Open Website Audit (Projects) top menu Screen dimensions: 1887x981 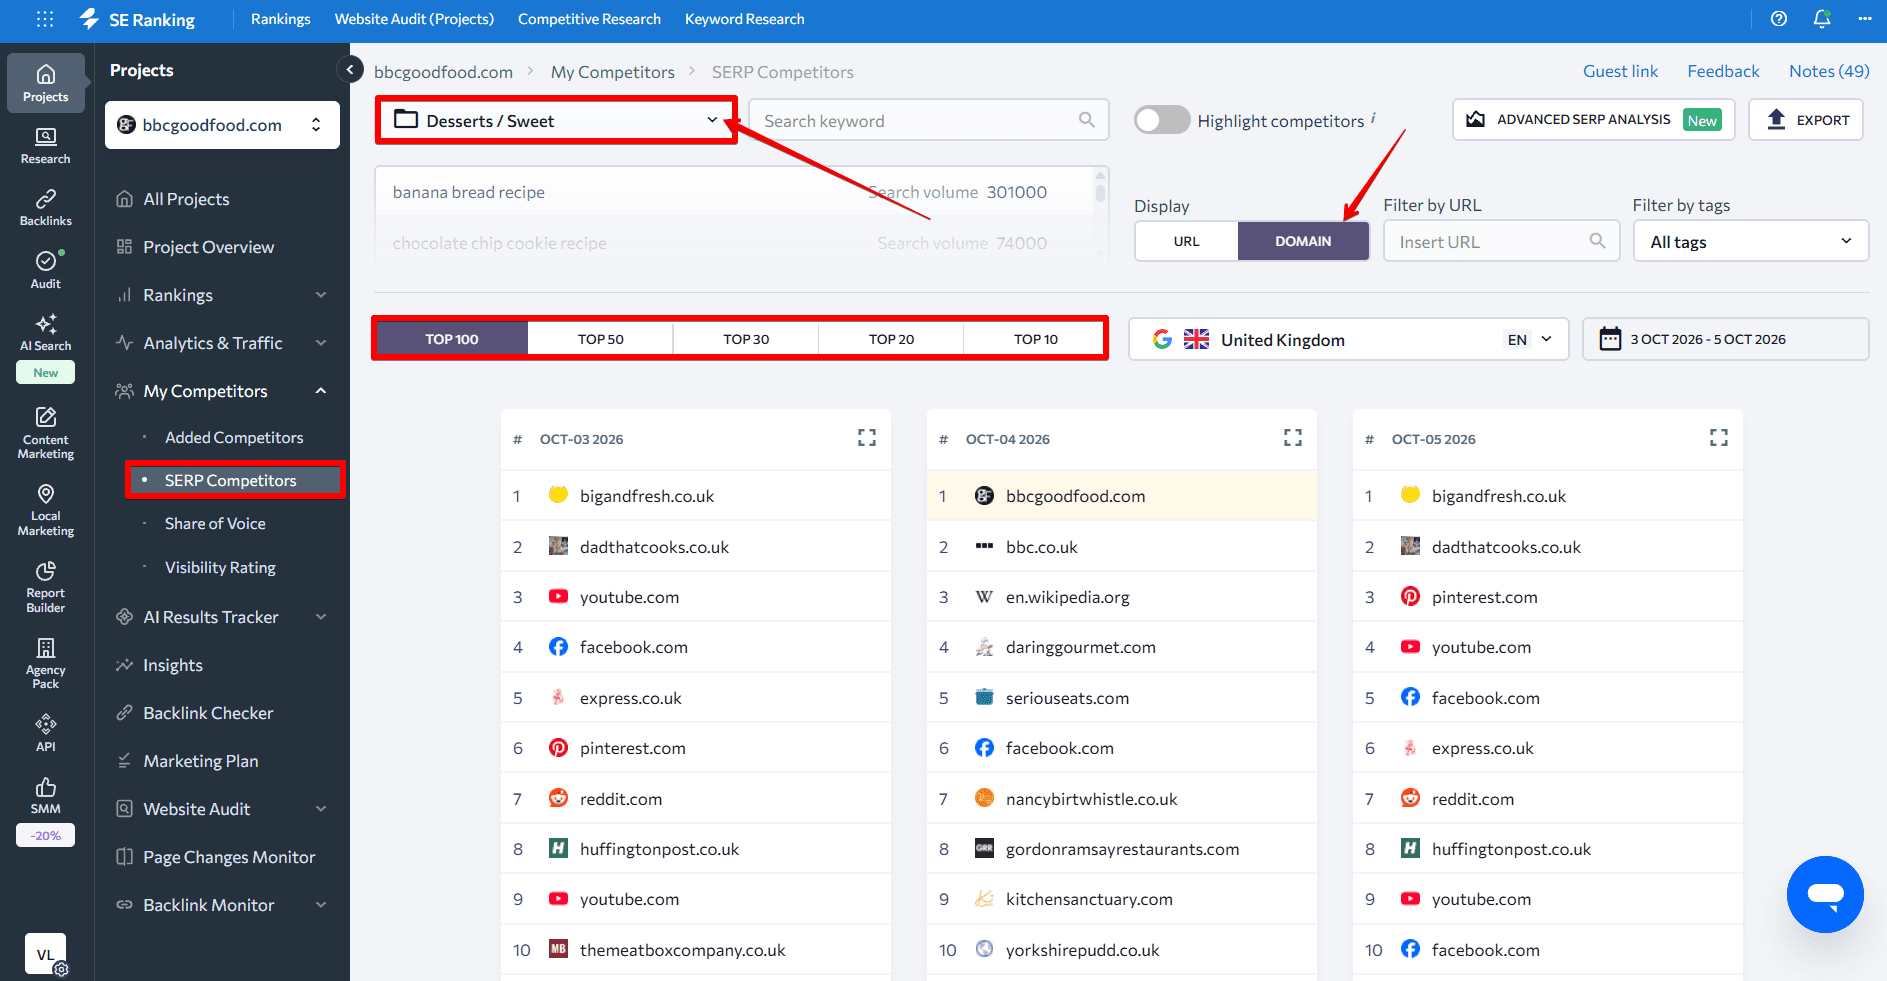pyautogui.click(x=414, y=19)
